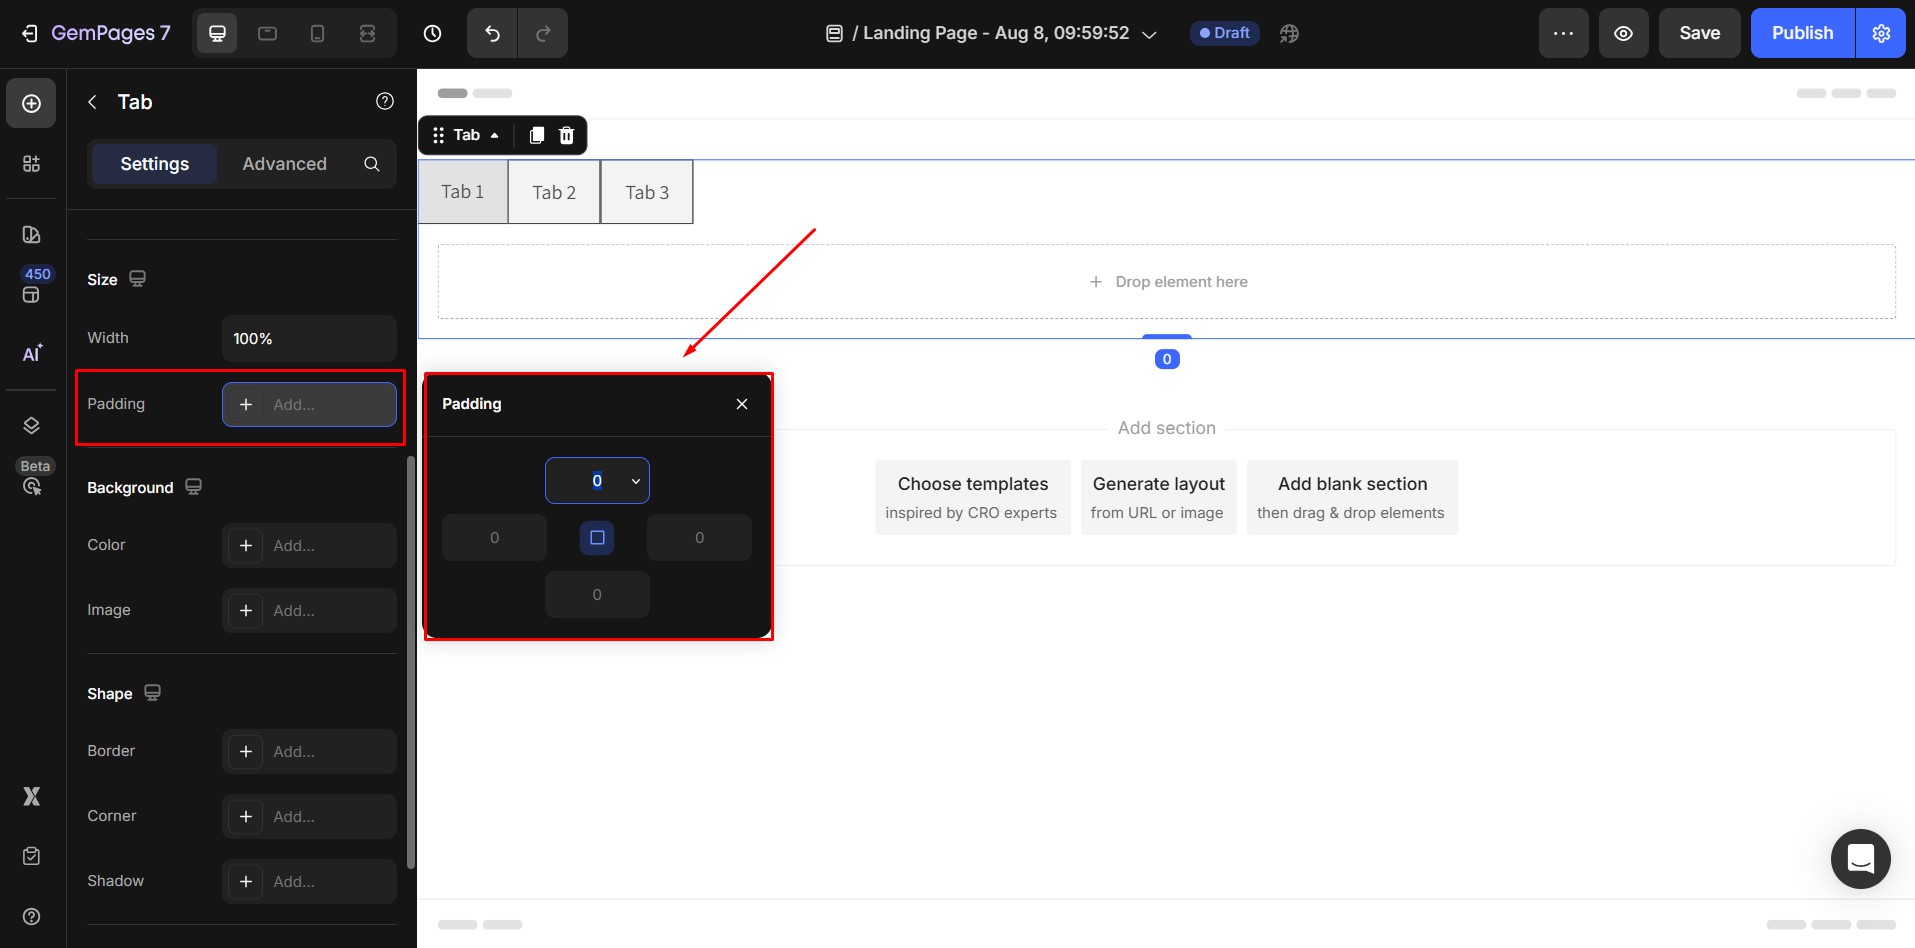The image size is (1915, 948).
Task: Switch to mobile preview mode
Action: [317, 33]
